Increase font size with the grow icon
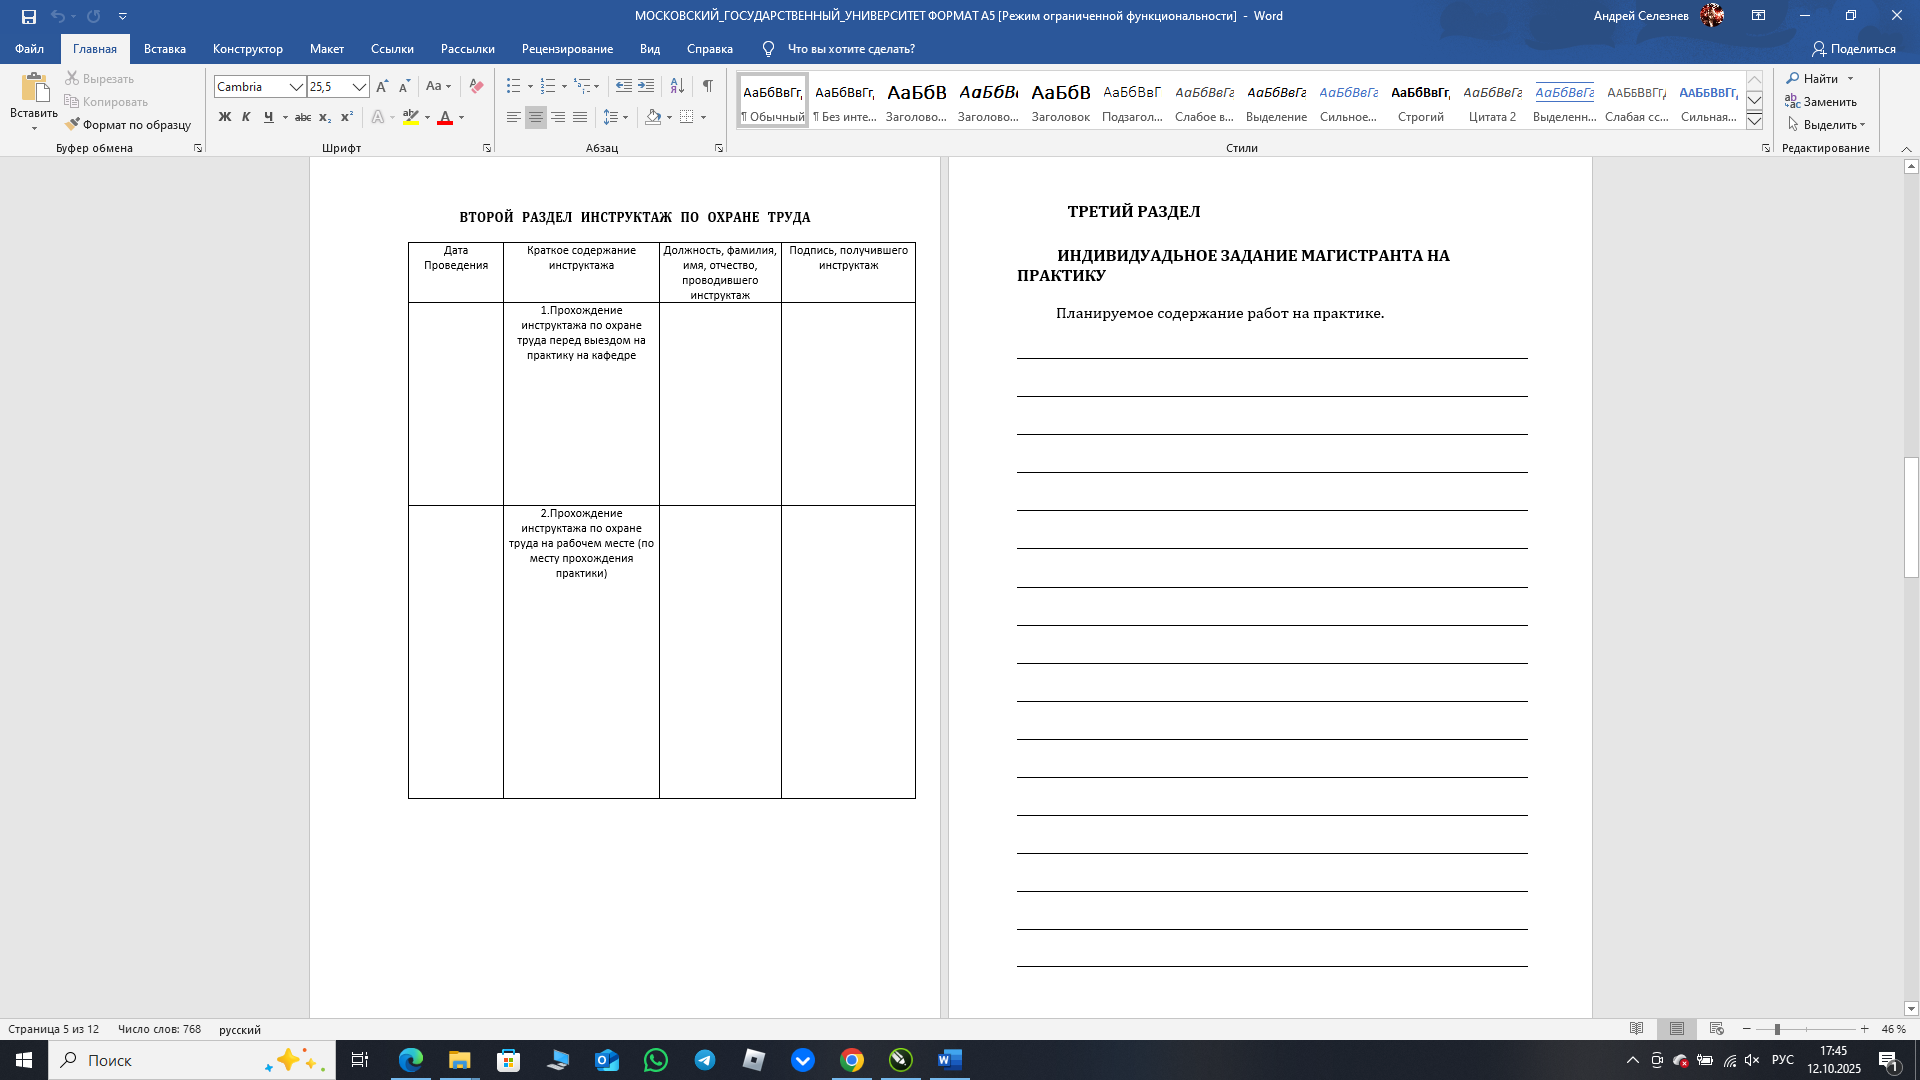Image resolution: width=1920 pixels, height=1080 pixels. (382, 87)
